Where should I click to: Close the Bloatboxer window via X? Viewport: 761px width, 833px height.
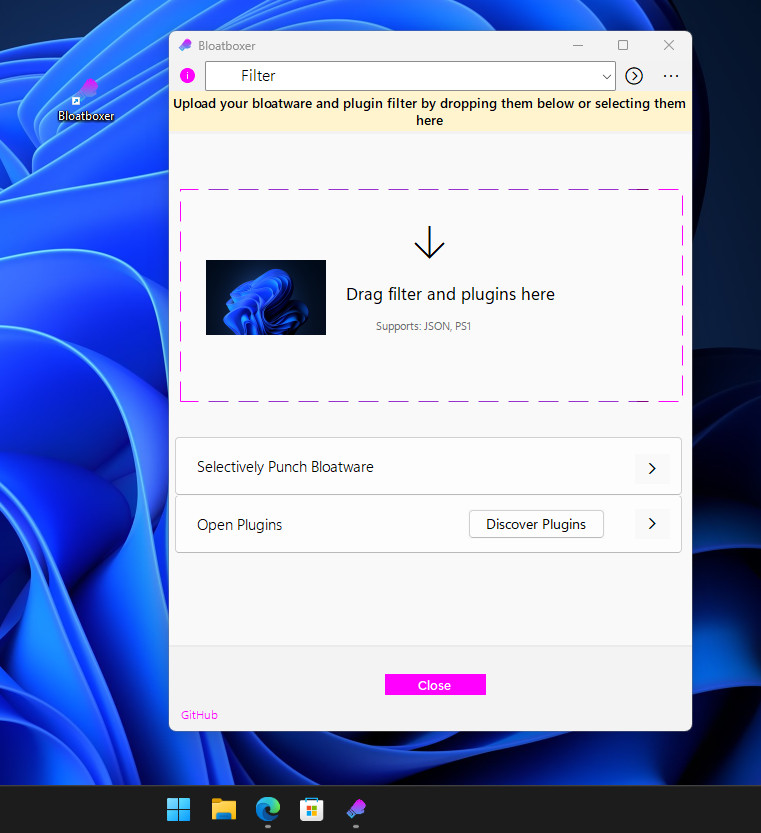coord(669,46)
